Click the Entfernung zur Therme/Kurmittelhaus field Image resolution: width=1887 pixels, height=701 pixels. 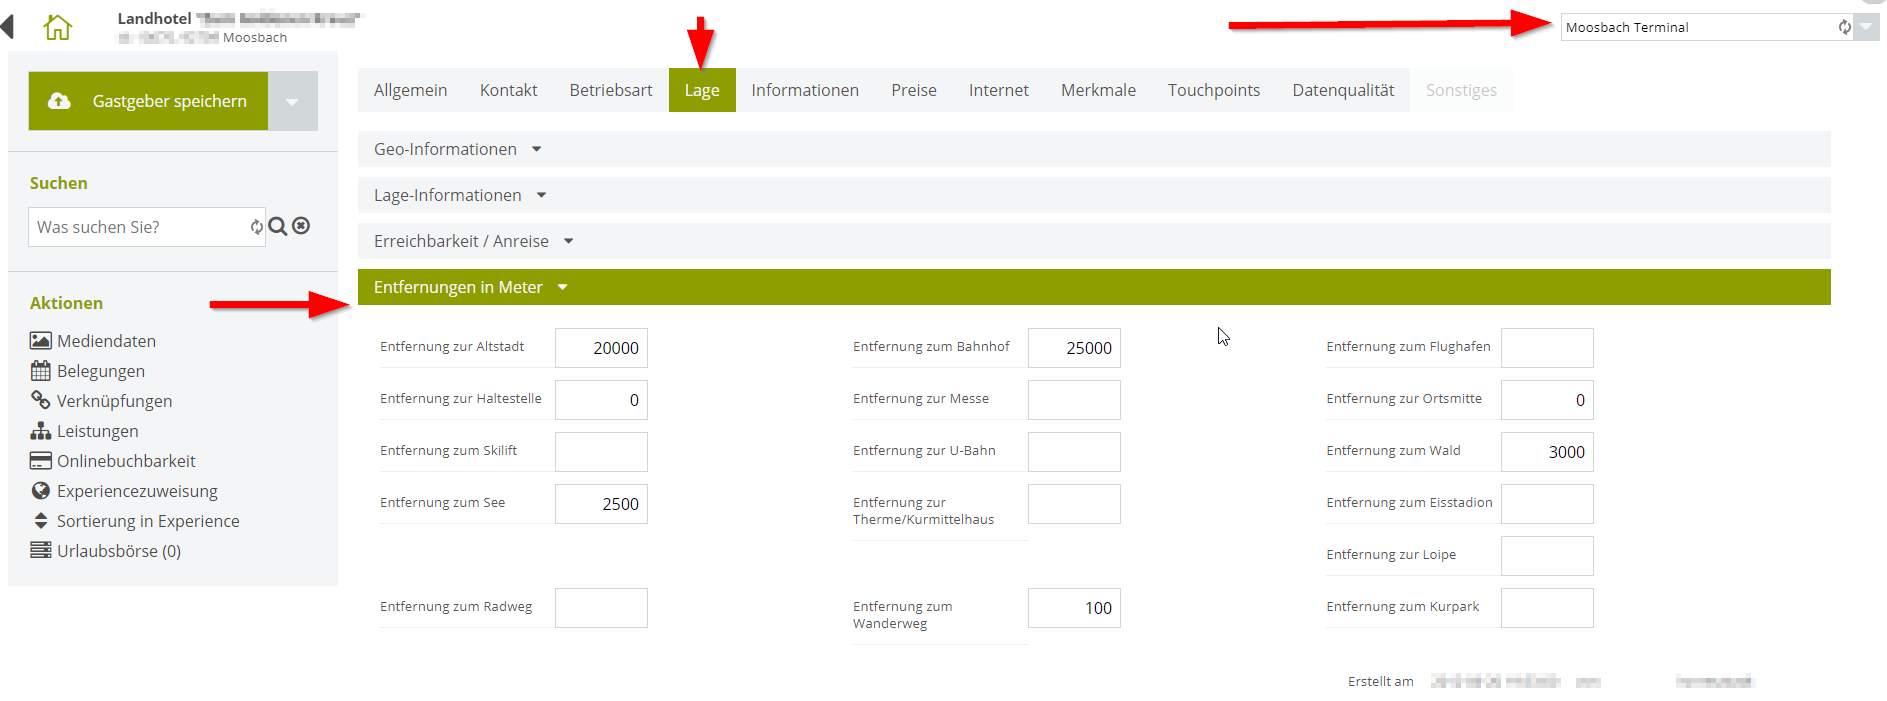[x=1074, y=504]
